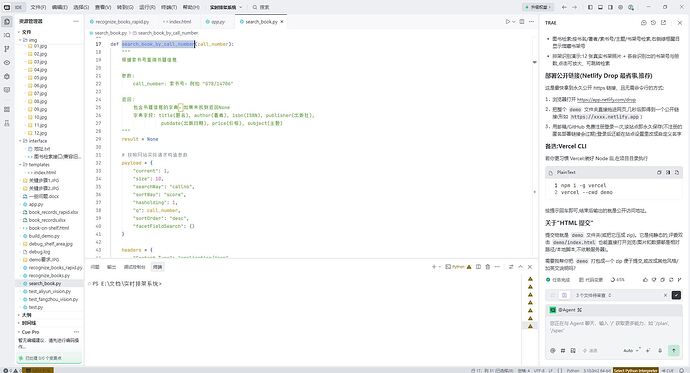The image size is (690, 373).
Task: Dislike the AI response with thumbs down
Action: coord(654,279)
